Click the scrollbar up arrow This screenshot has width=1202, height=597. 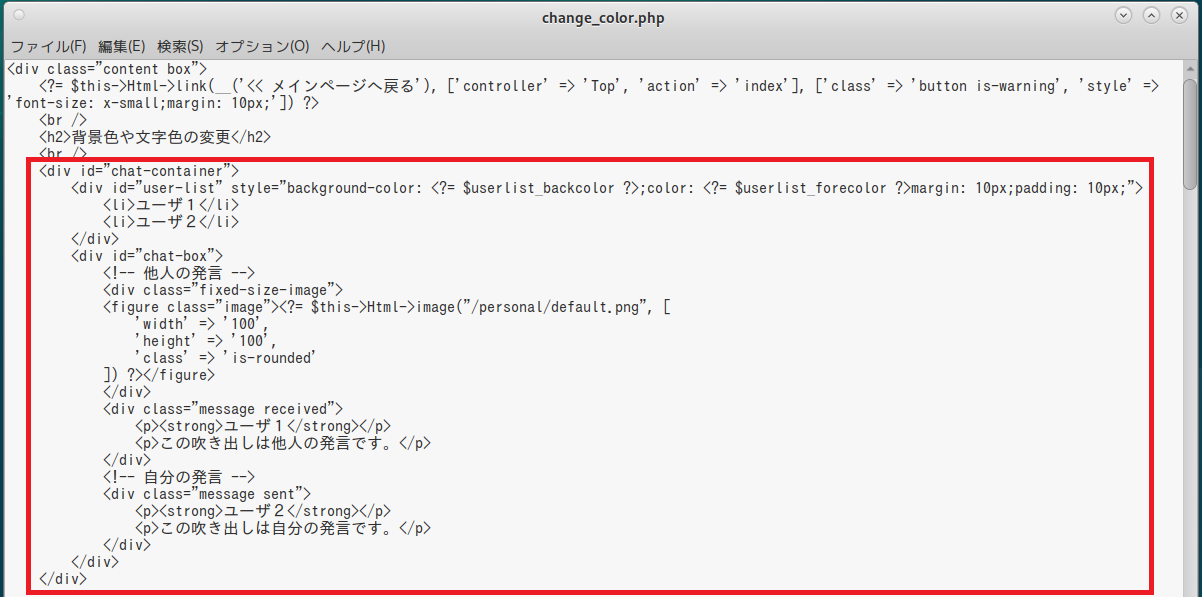coord(1190,68)
